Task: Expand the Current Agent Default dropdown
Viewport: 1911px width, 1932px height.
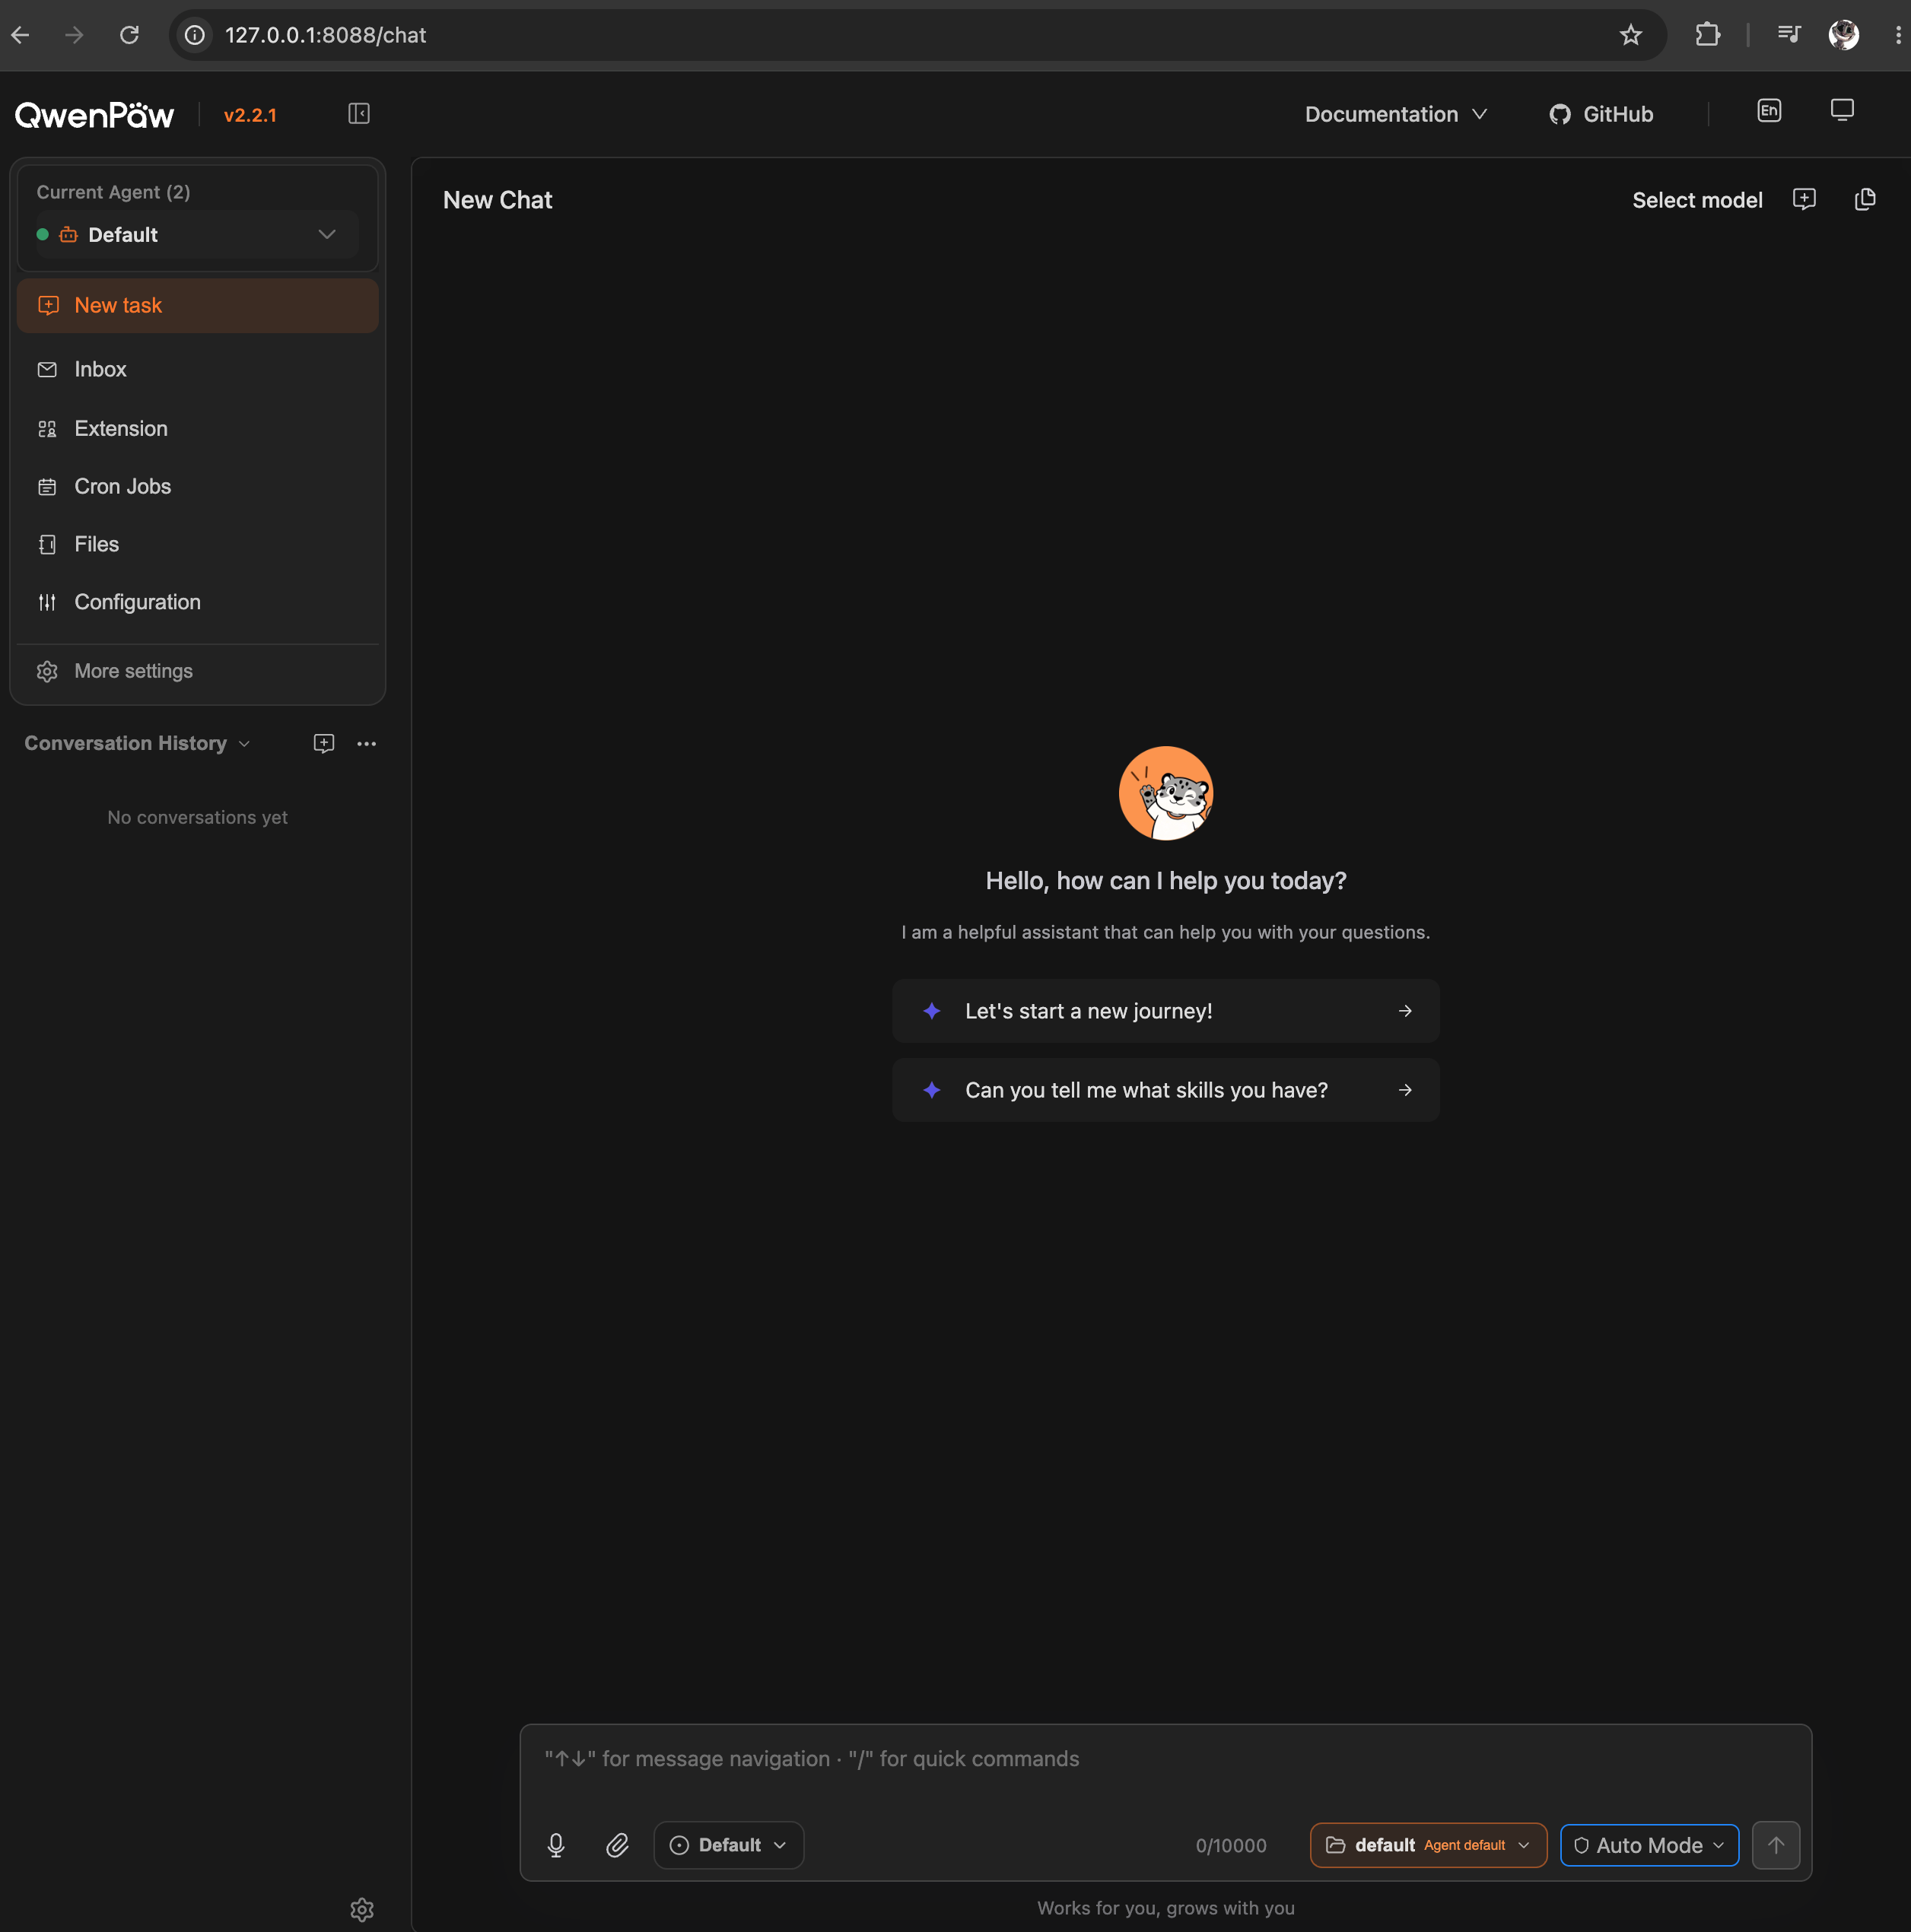Action: (x=197, y=235)
